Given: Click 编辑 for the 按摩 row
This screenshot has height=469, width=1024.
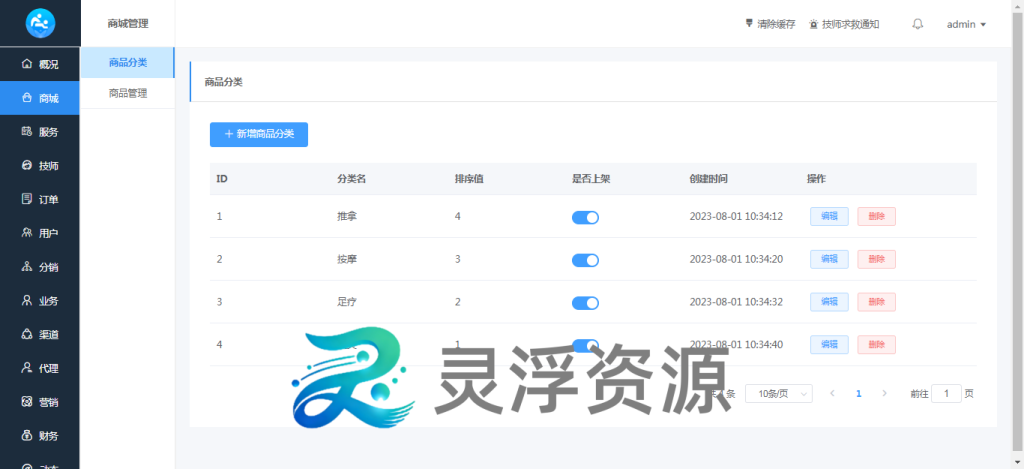Looking at the screenshot, I should [829, 259].
